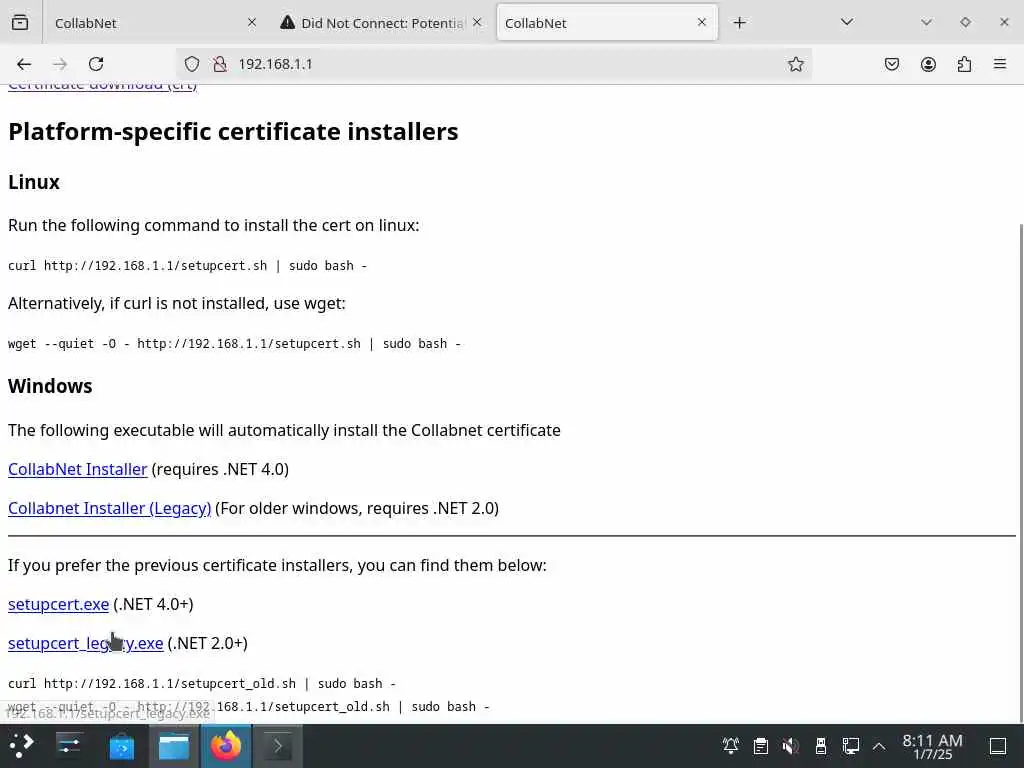1024x768 pixels.
Task: Open the Discover software store taskbar icon
Action: tap(121, 746)
